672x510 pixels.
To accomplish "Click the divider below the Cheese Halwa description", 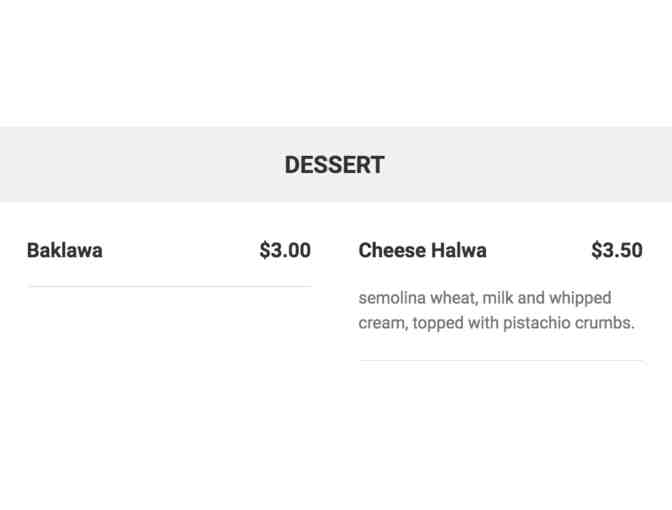I will click(501, 360).
